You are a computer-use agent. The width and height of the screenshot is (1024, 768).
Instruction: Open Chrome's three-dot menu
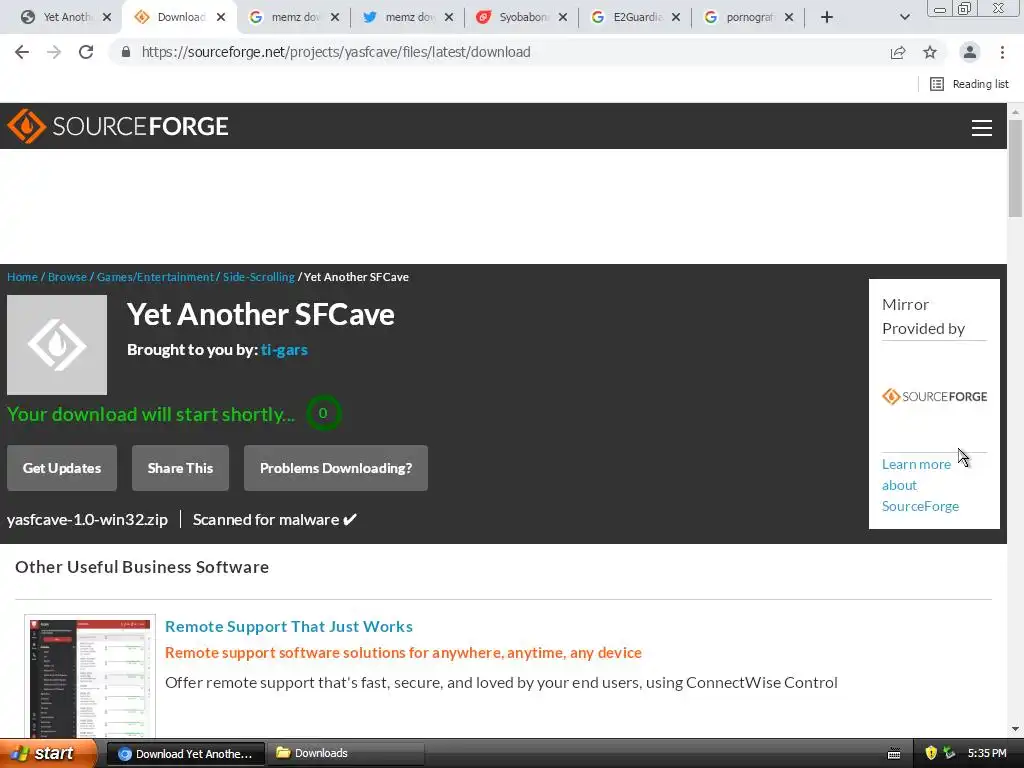(1002, 52)
